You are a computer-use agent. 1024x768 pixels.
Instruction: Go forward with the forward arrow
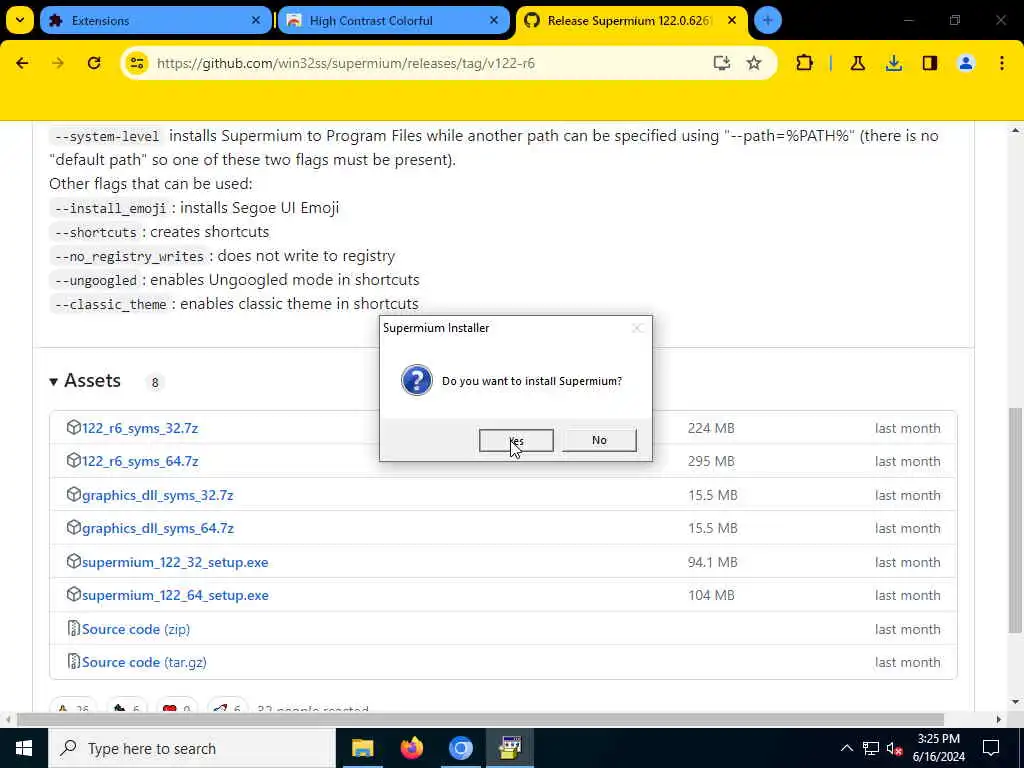click(x=58, y=63)
